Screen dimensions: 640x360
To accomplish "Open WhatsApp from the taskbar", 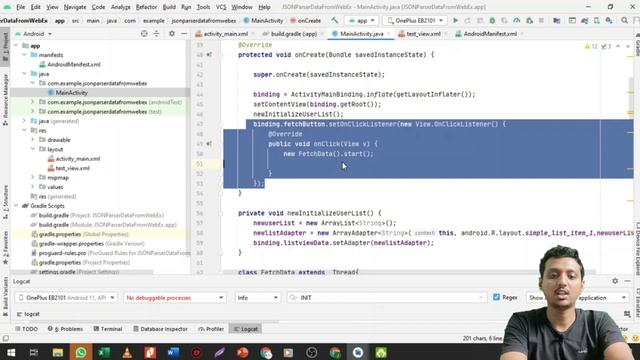I will [x=81, y=352].
